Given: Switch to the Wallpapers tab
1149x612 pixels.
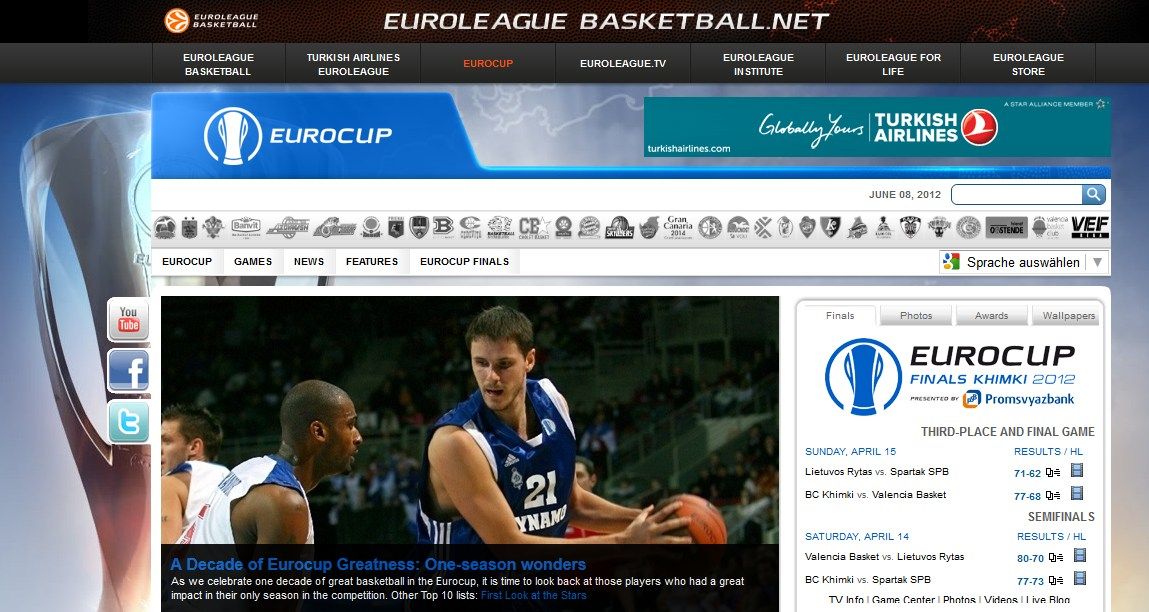Looking at the screenshot, I should 1068,316.
